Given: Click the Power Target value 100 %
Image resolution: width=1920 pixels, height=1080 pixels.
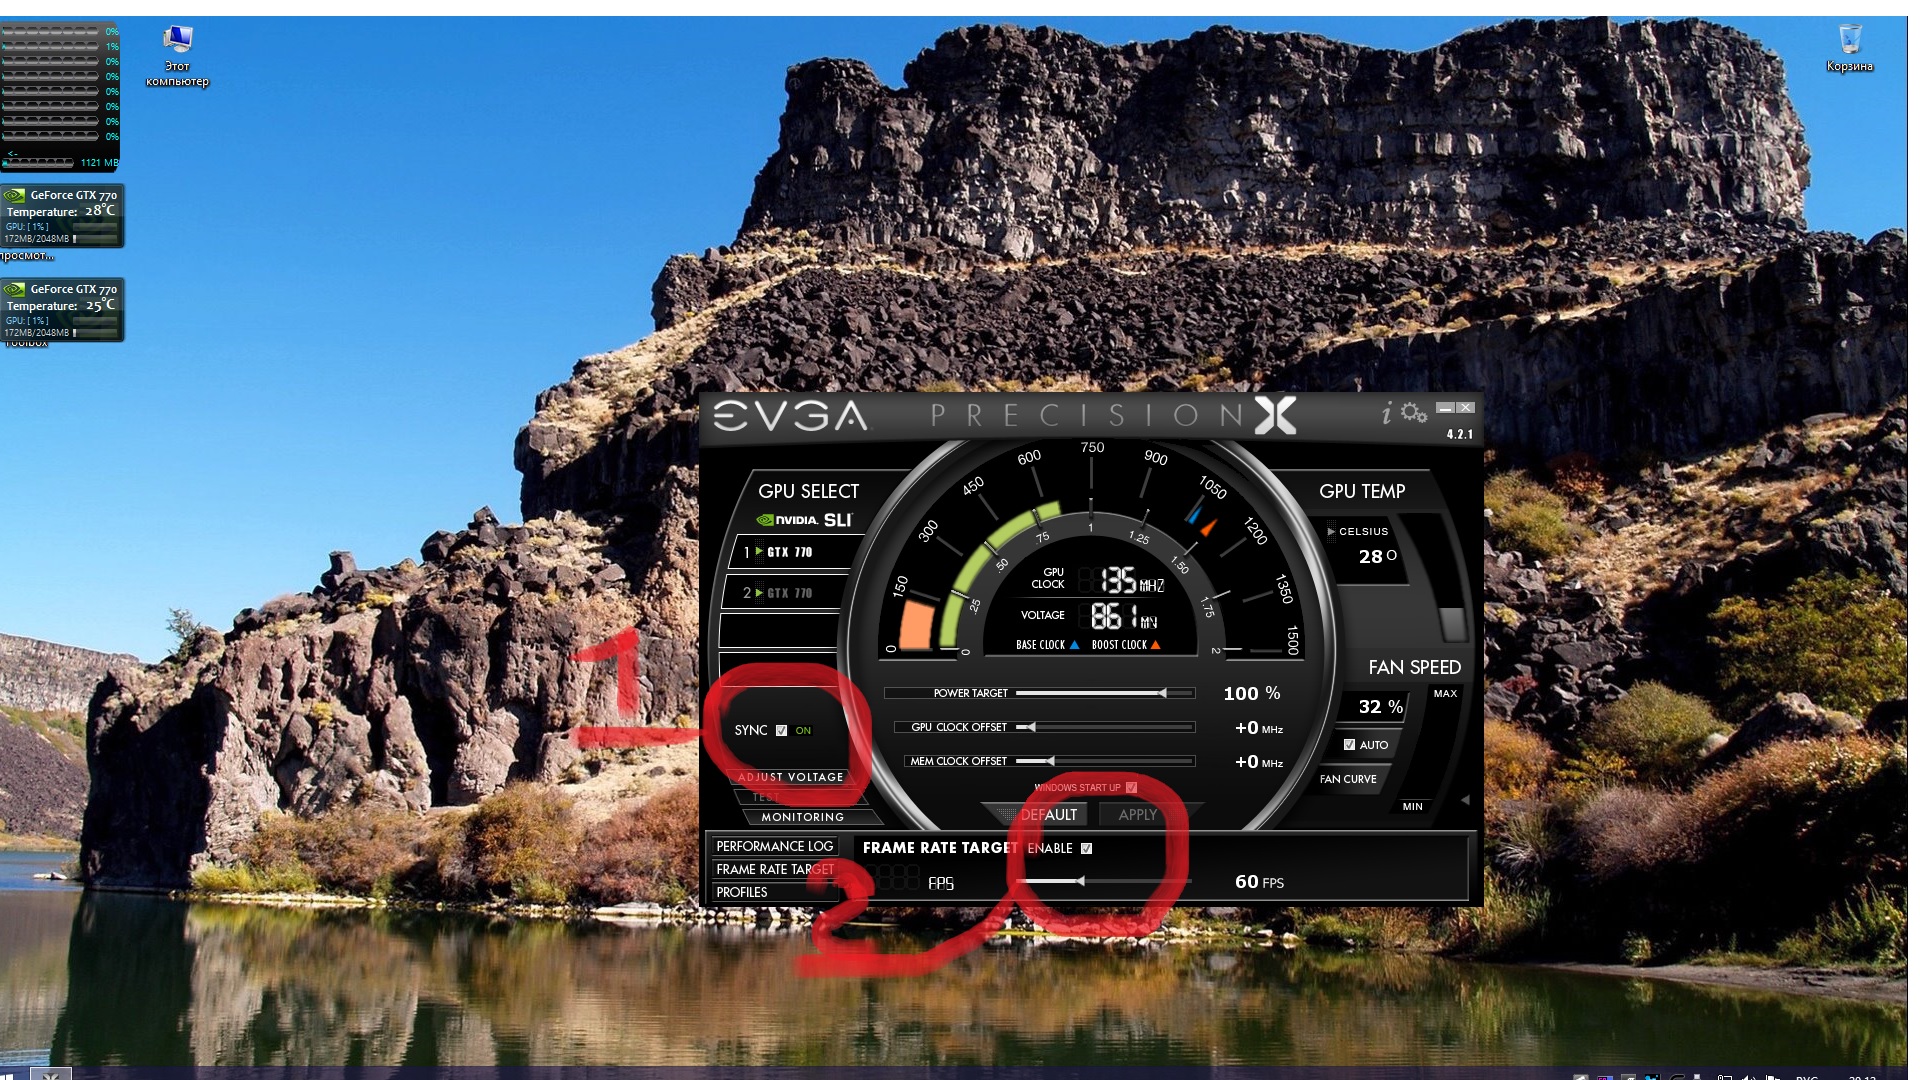Looking at the screenshot, I should (1251, 693).
